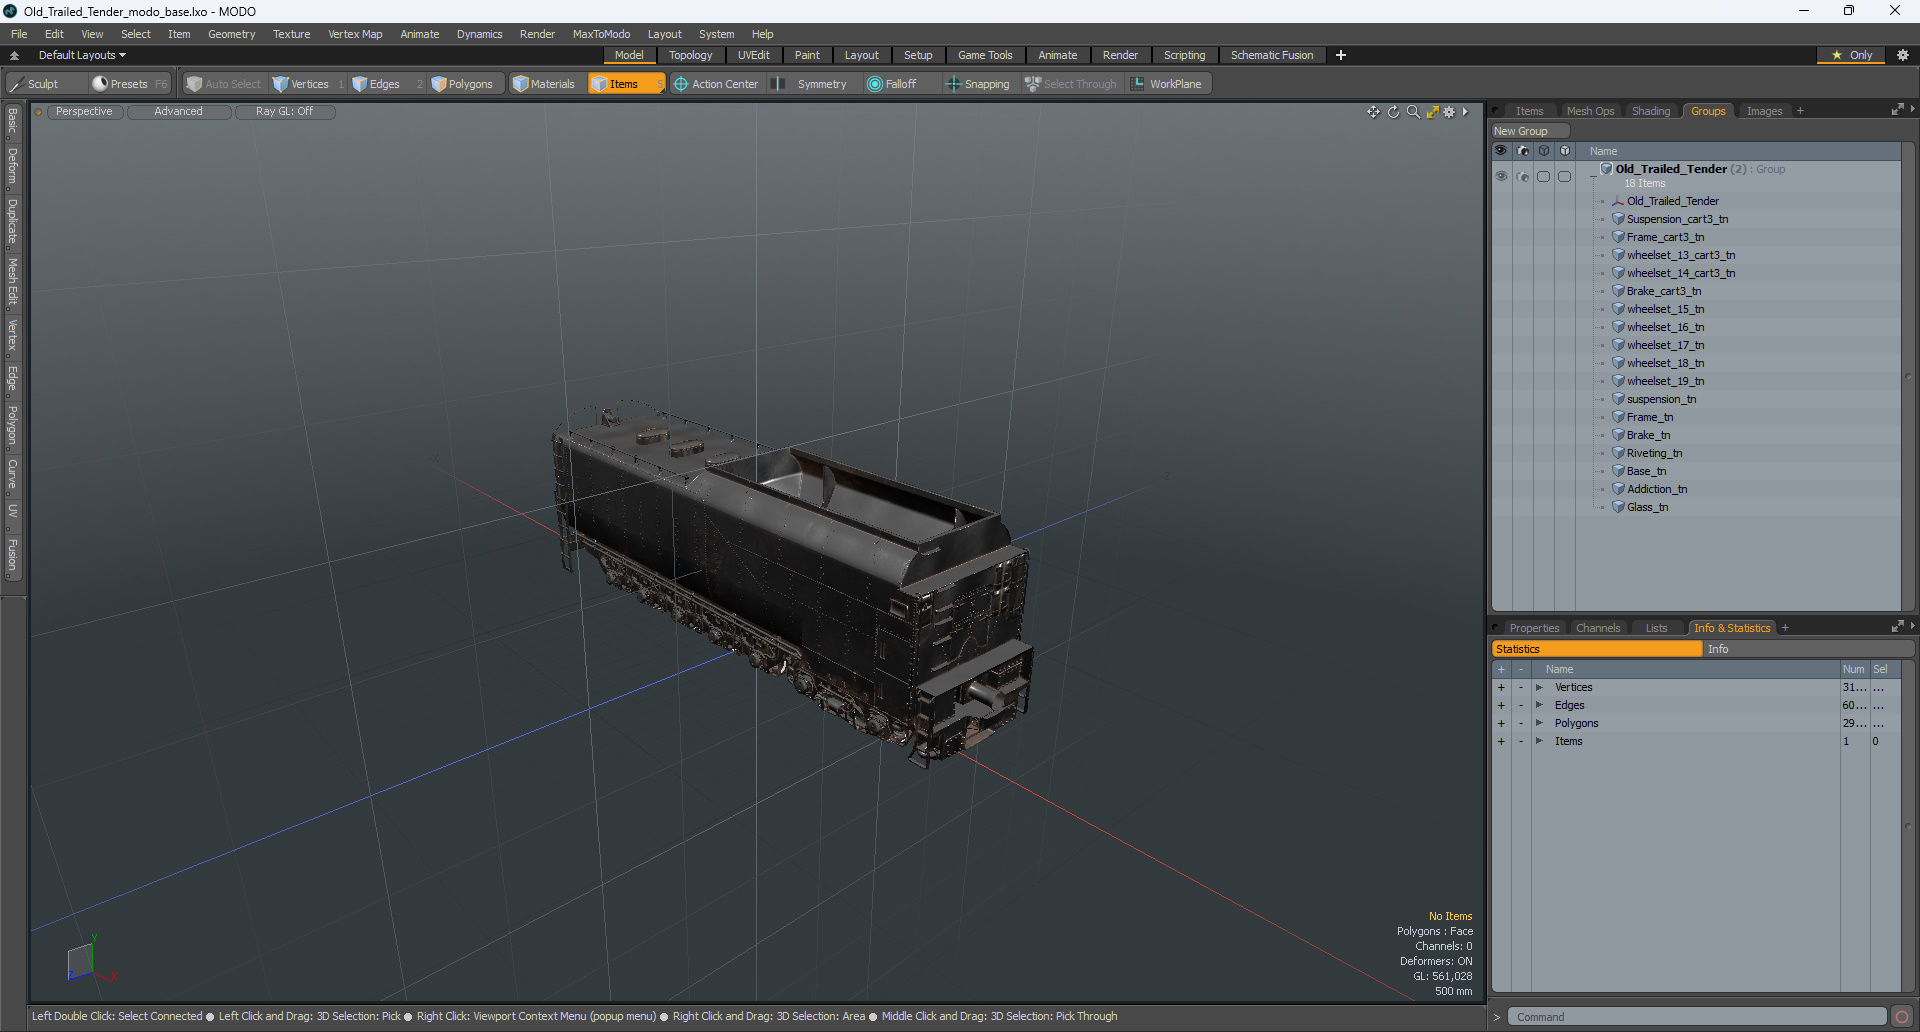Open the layout settings gear icon
This screenshot has height=1032, width=1920.
[1903, 55]
